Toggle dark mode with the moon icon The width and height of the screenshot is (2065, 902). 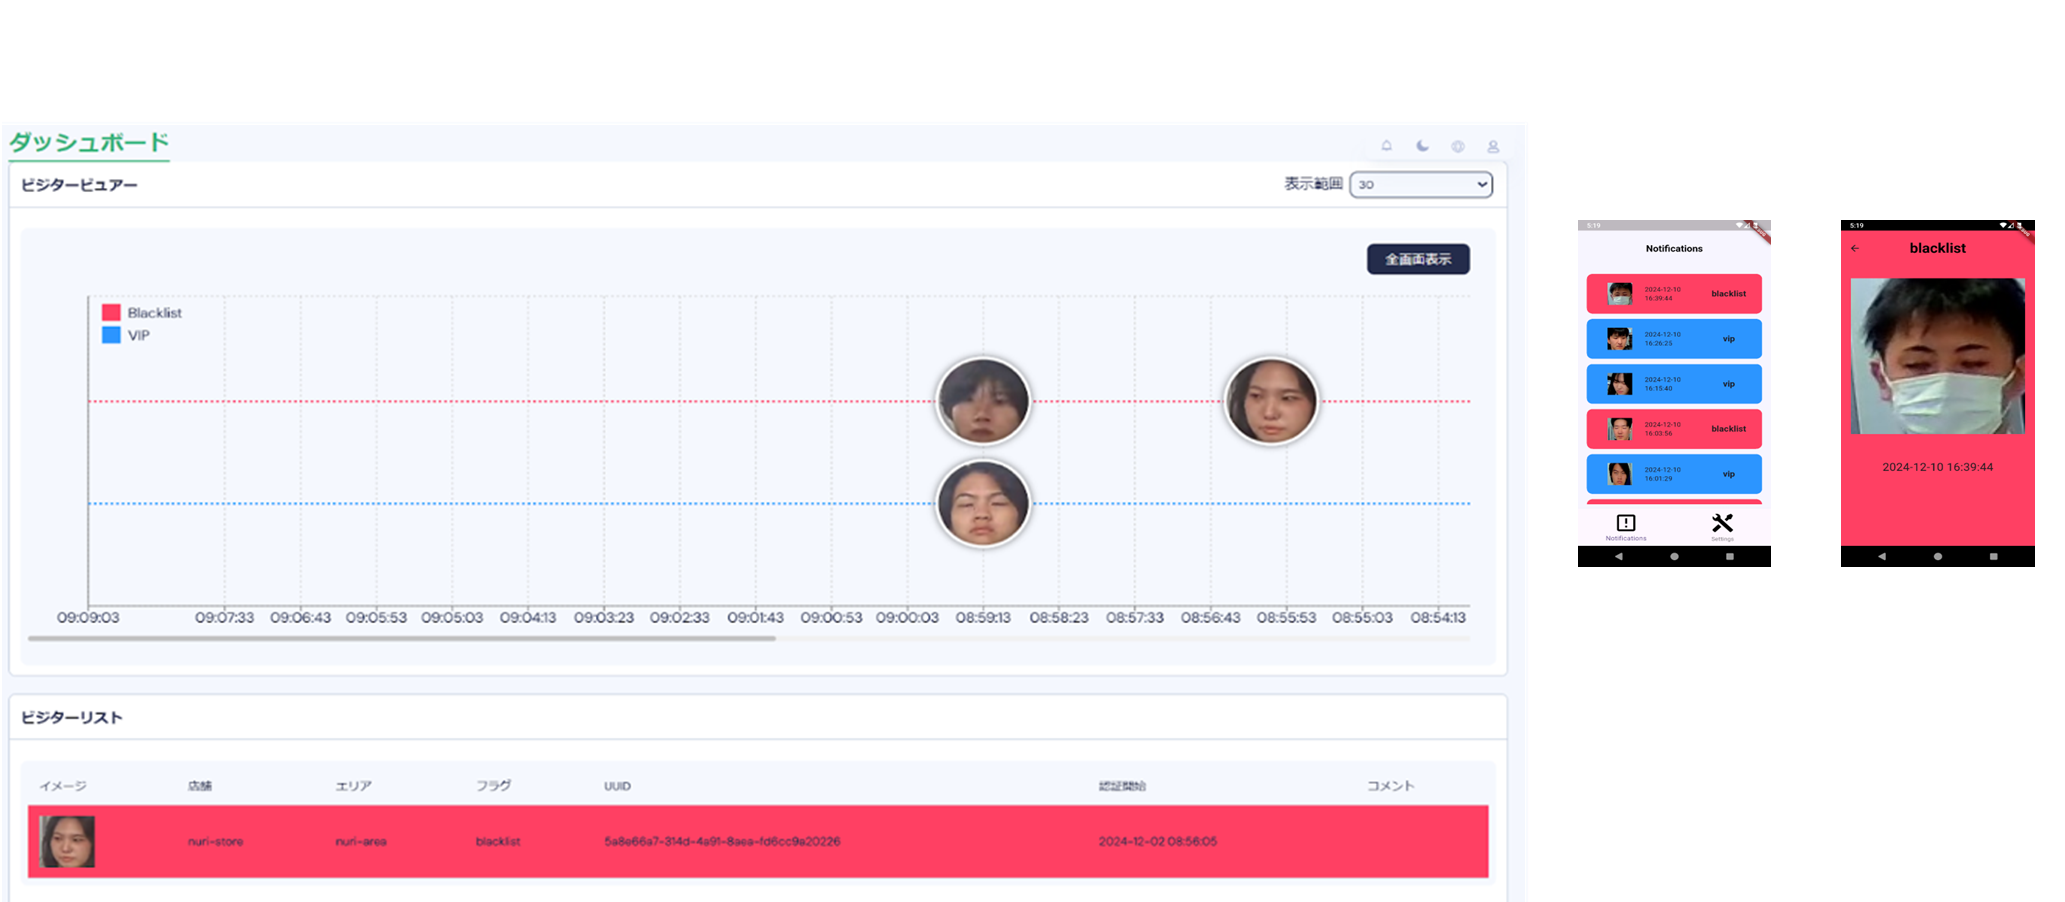tap(1422, 146)
